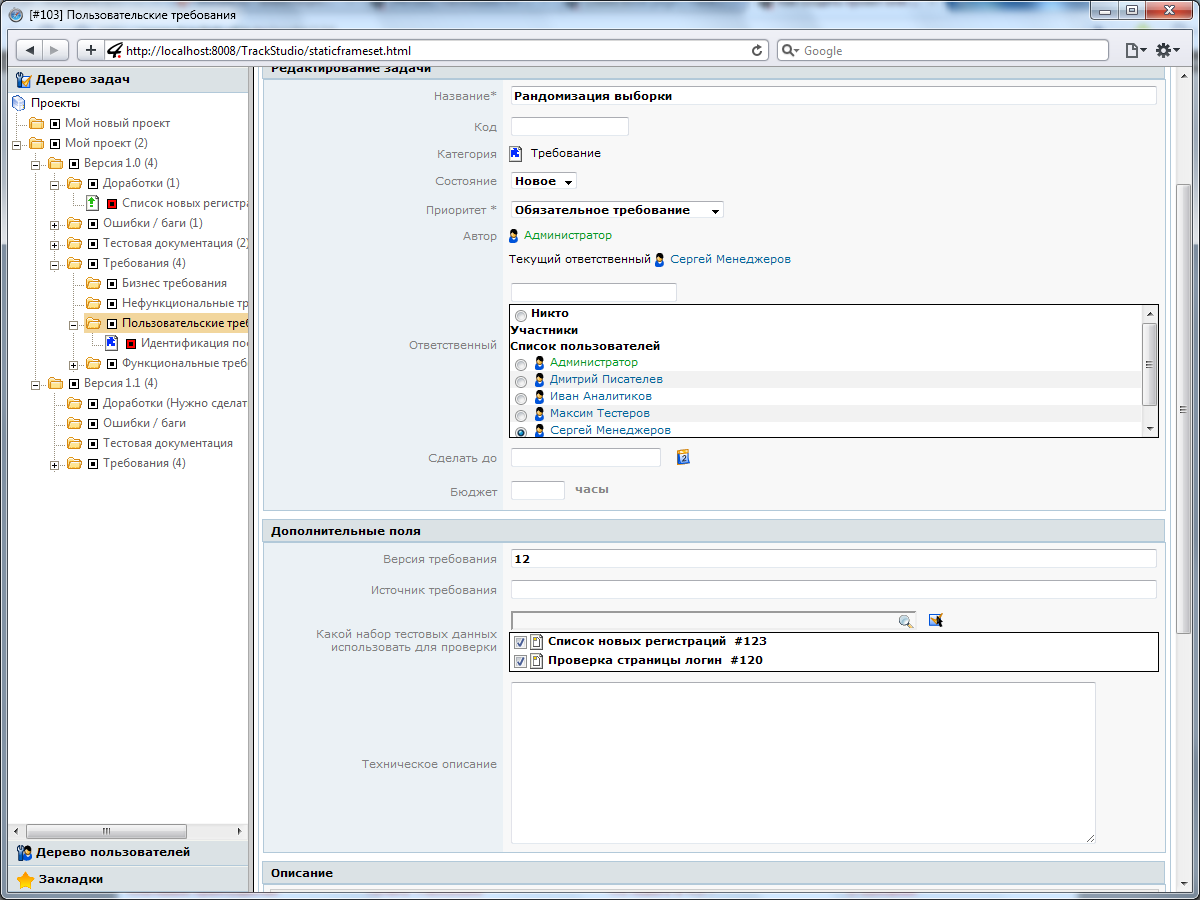
Task: Open Бизнес требования in the tree
Action: [174, 283]
